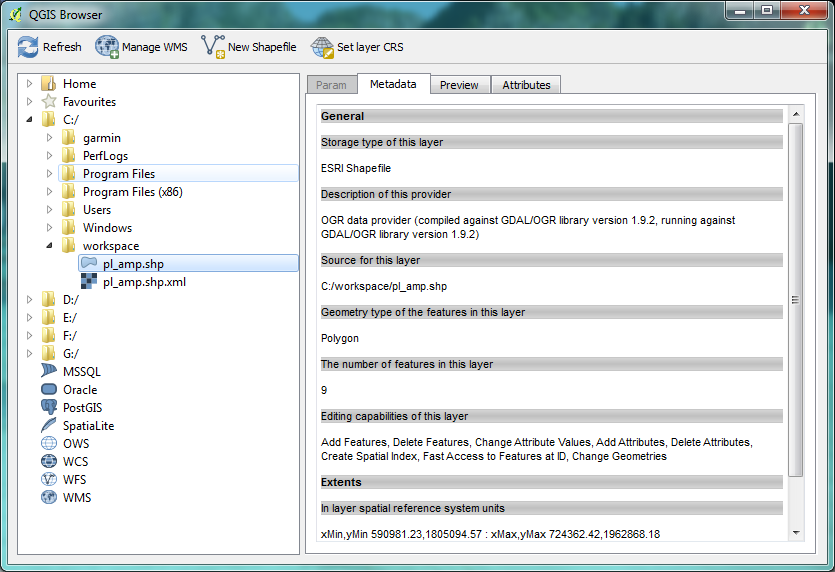
Task: Click the 'ESRI Shapefile' storage type text
Action: 356,168
